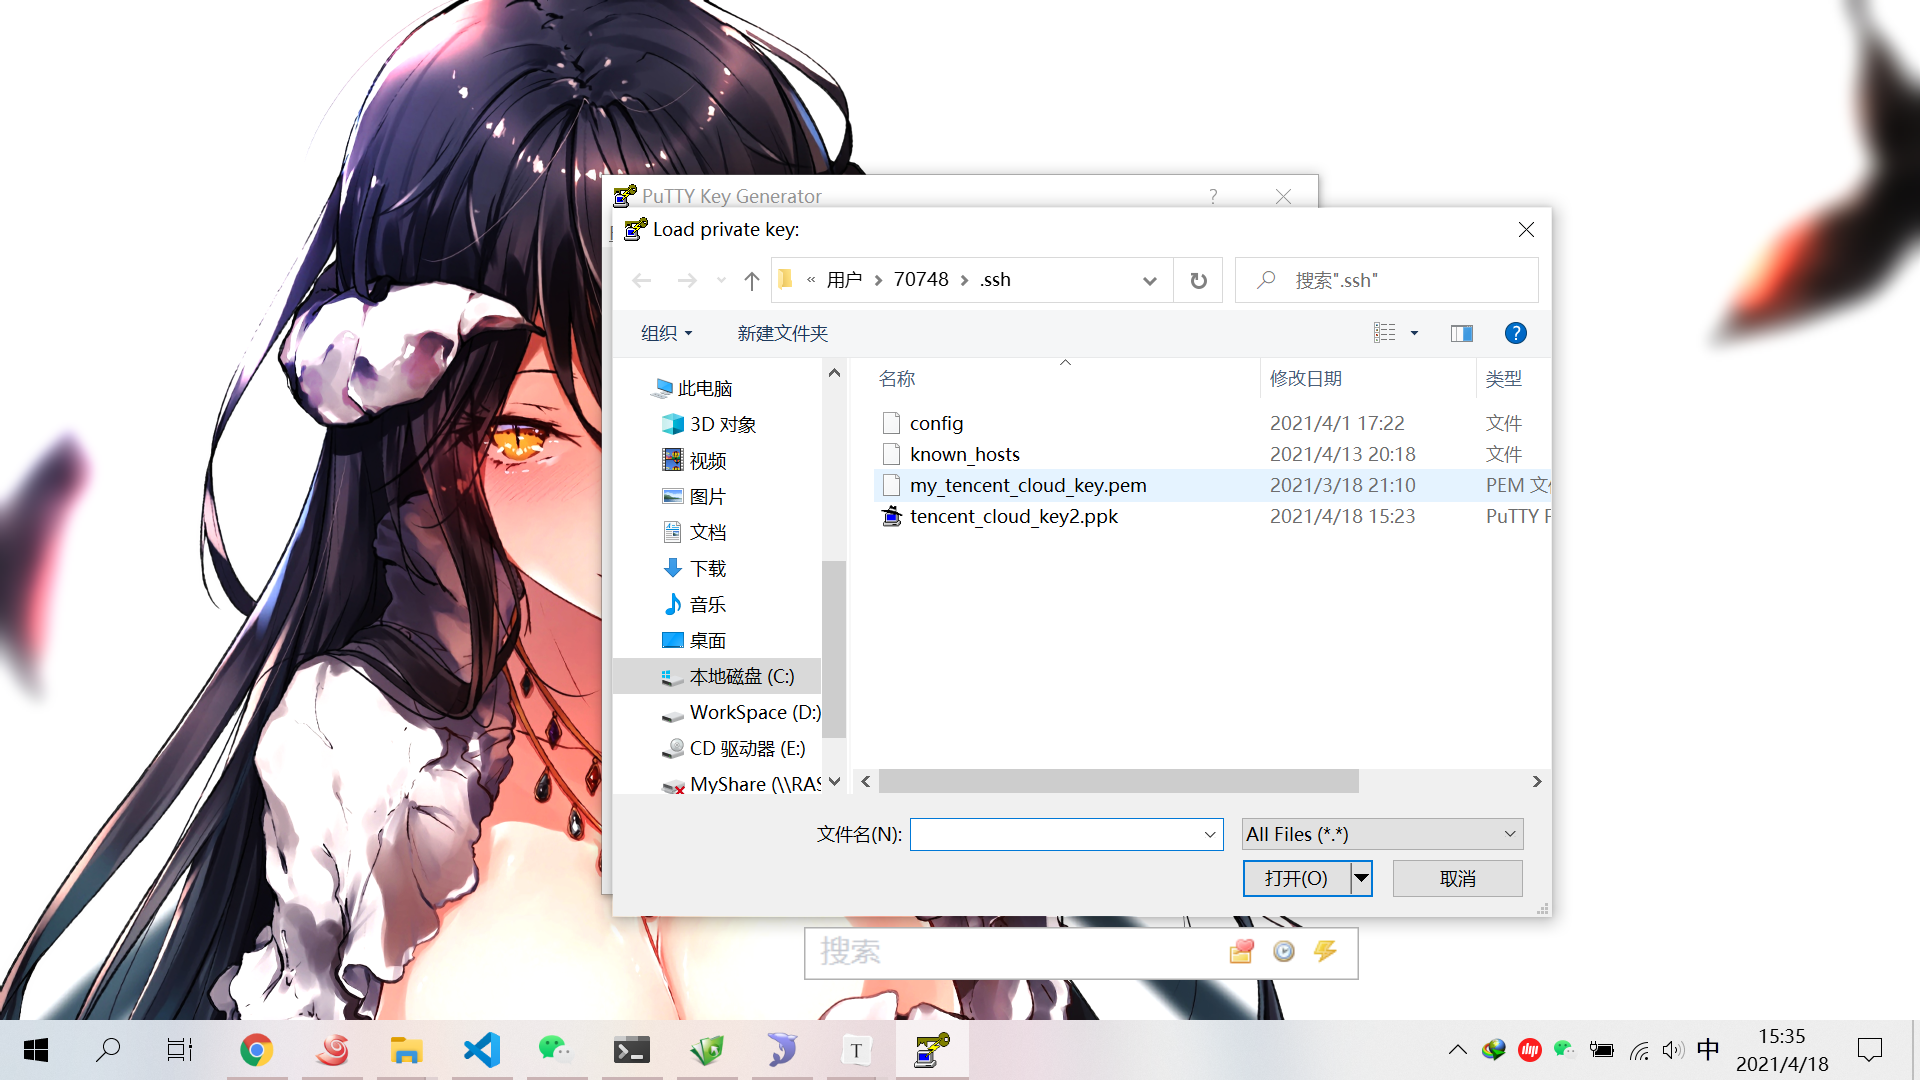Open the 3D 对象 folder
Image resolution: width=1920 pixels, height=1080 pixels.
709,424
